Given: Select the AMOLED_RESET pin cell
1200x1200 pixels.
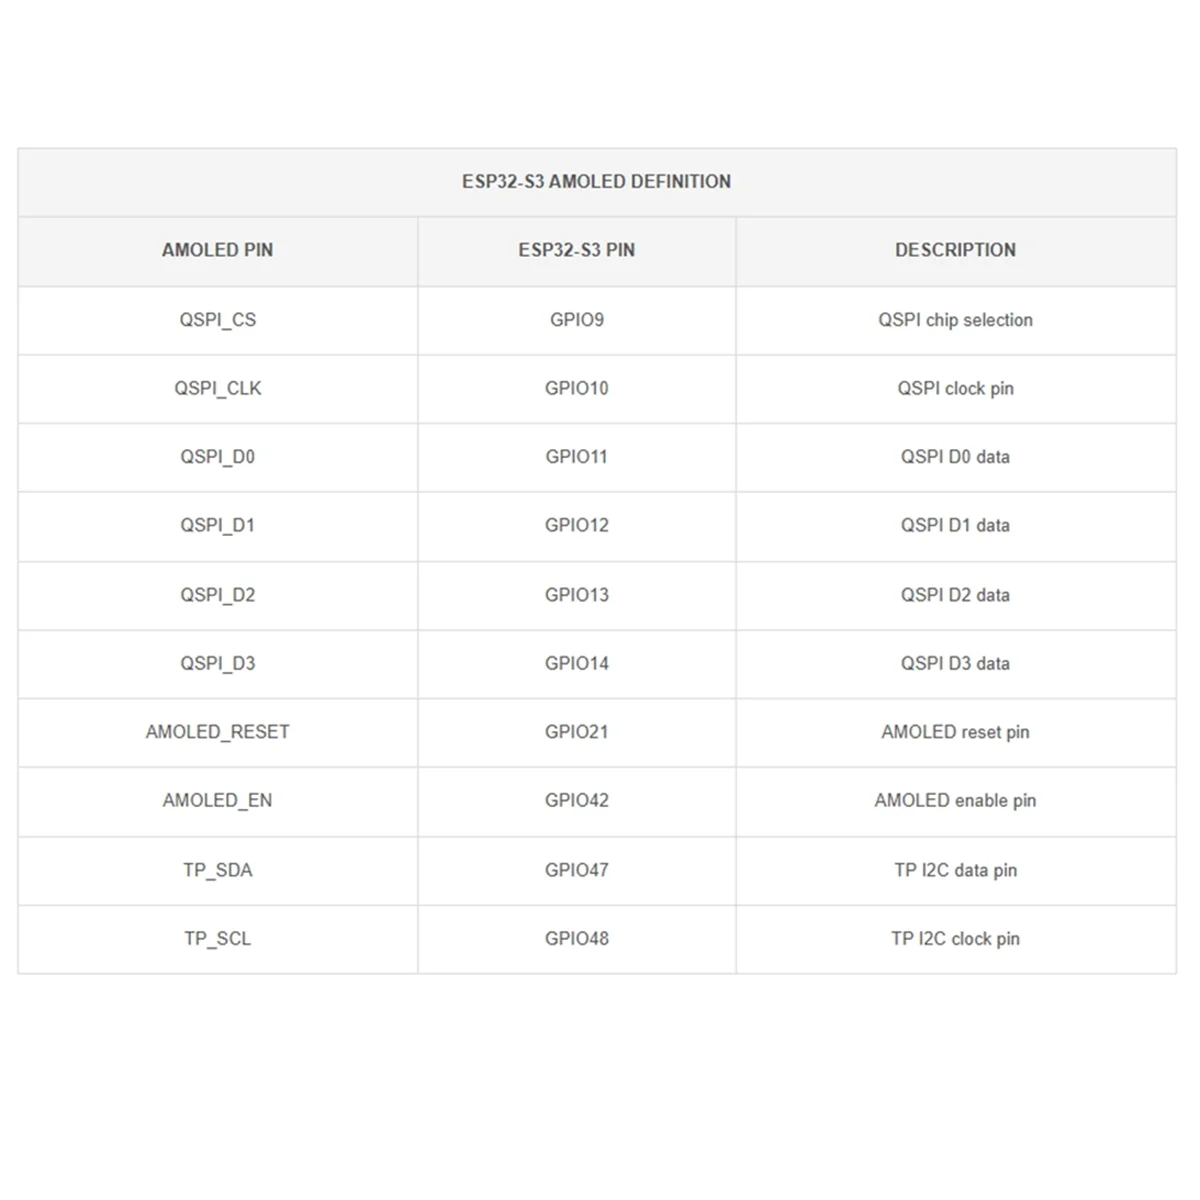Looking at the screenshot, I should point(217,732).
